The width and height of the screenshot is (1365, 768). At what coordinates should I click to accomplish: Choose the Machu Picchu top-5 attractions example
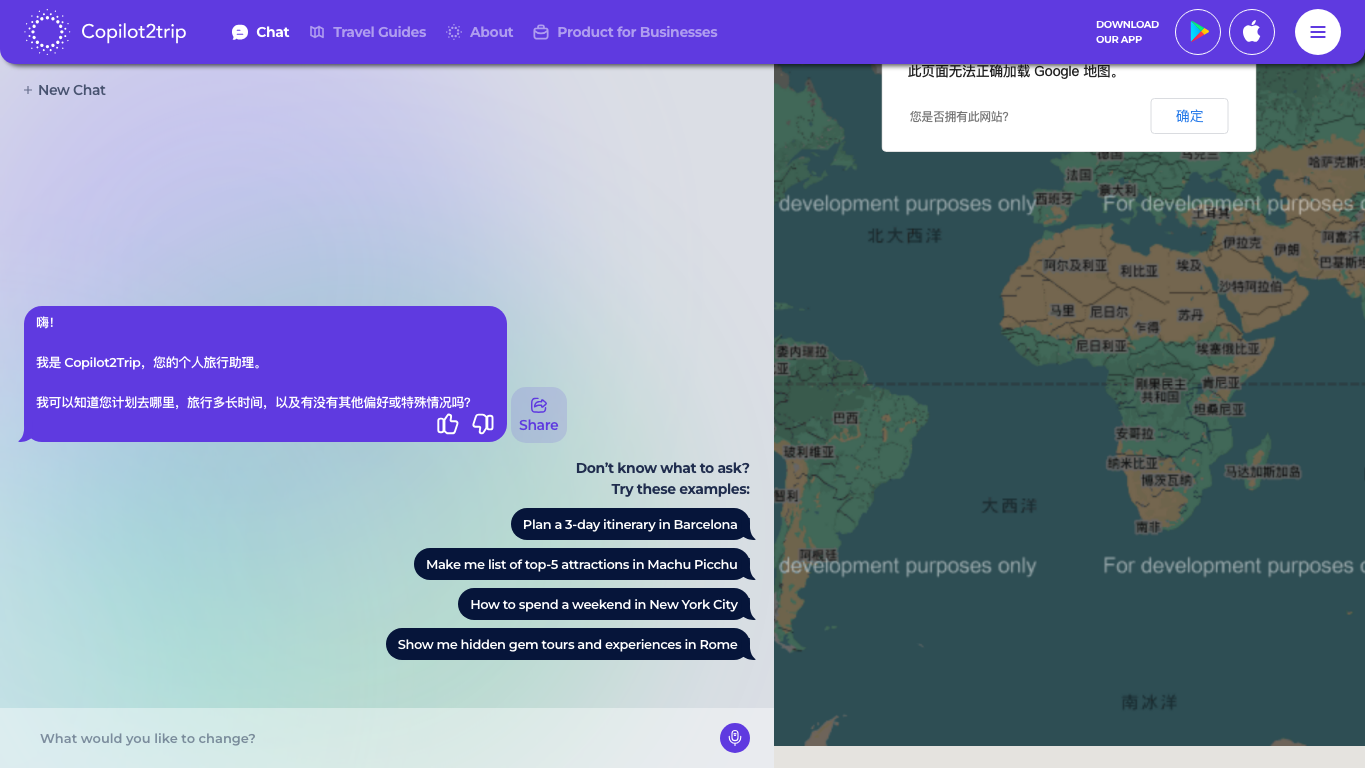pyautogui.click(x=582, y=564)
